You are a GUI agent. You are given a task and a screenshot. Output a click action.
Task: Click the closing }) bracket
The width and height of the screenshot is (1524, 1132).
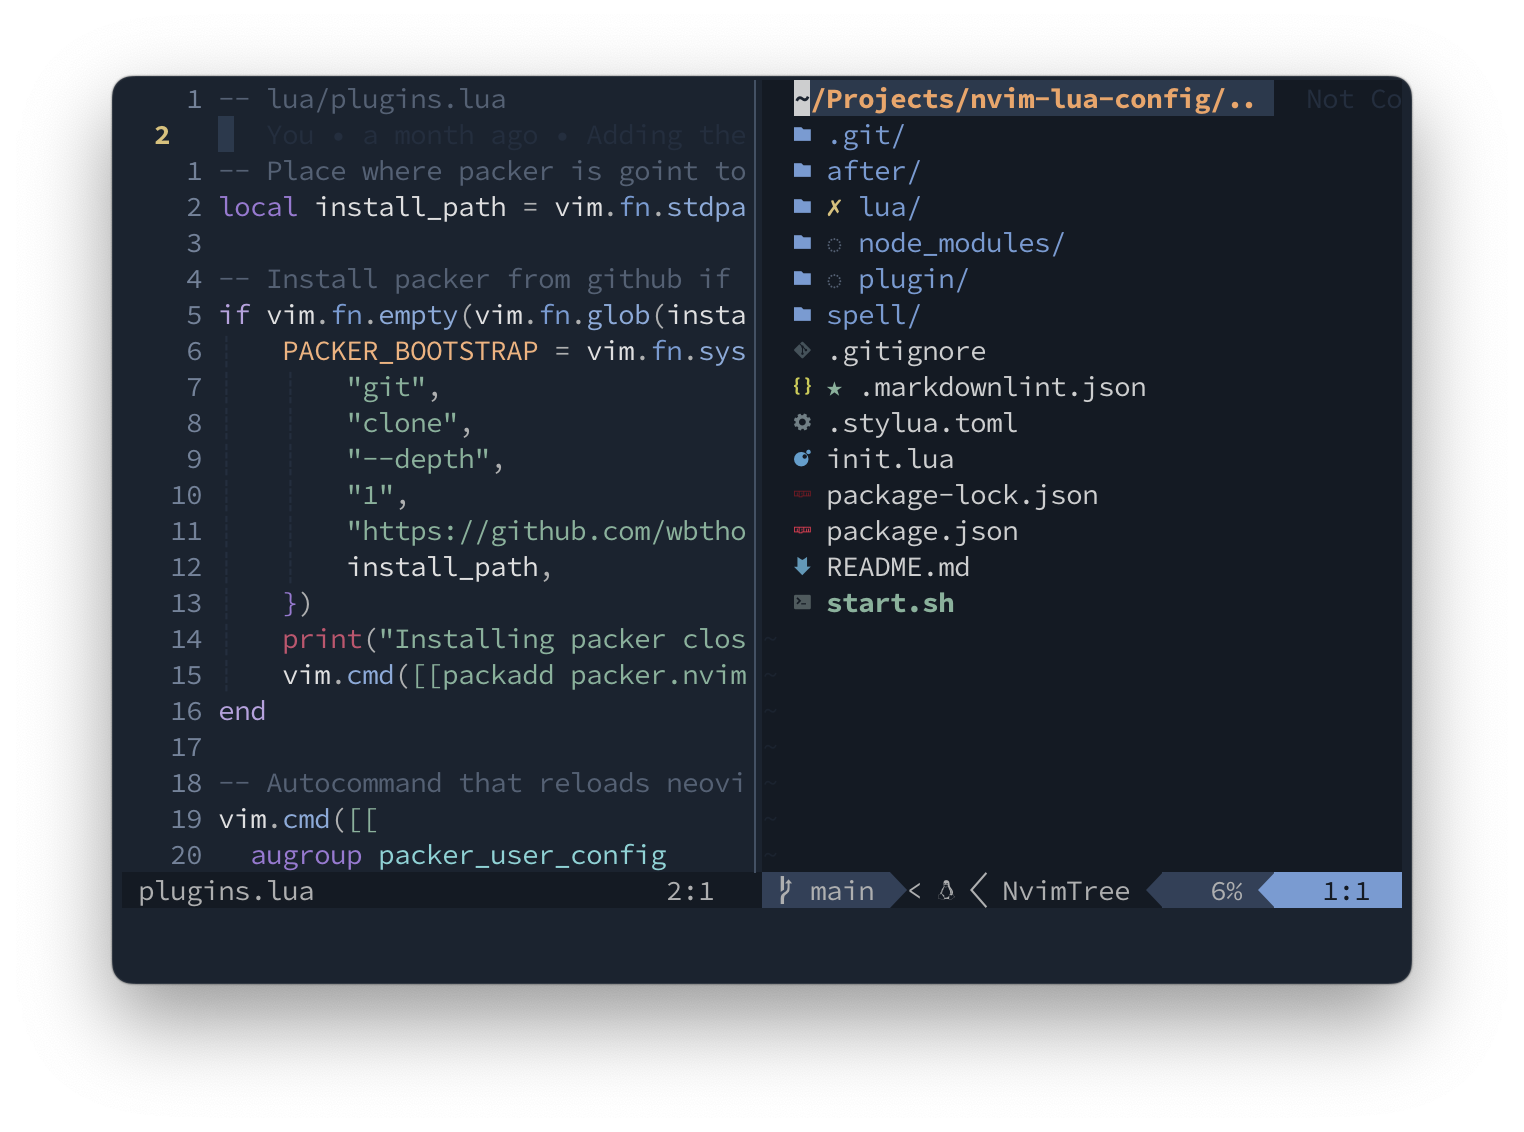pos(298,603)
